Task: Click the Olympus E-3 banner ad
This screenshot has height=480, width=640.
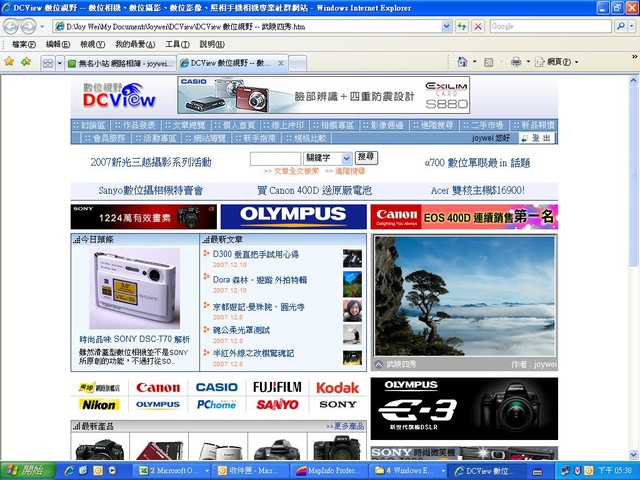Action: click(464, 409)
